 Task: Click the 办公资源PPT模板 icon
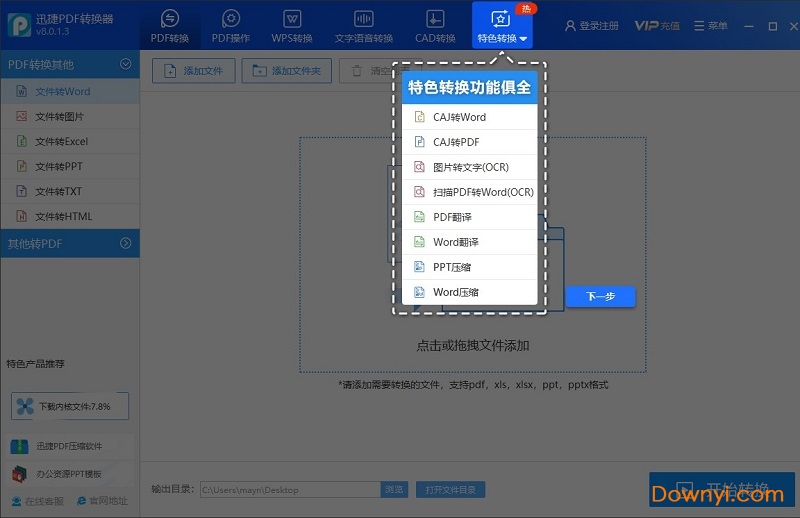[x=19, y=475]
